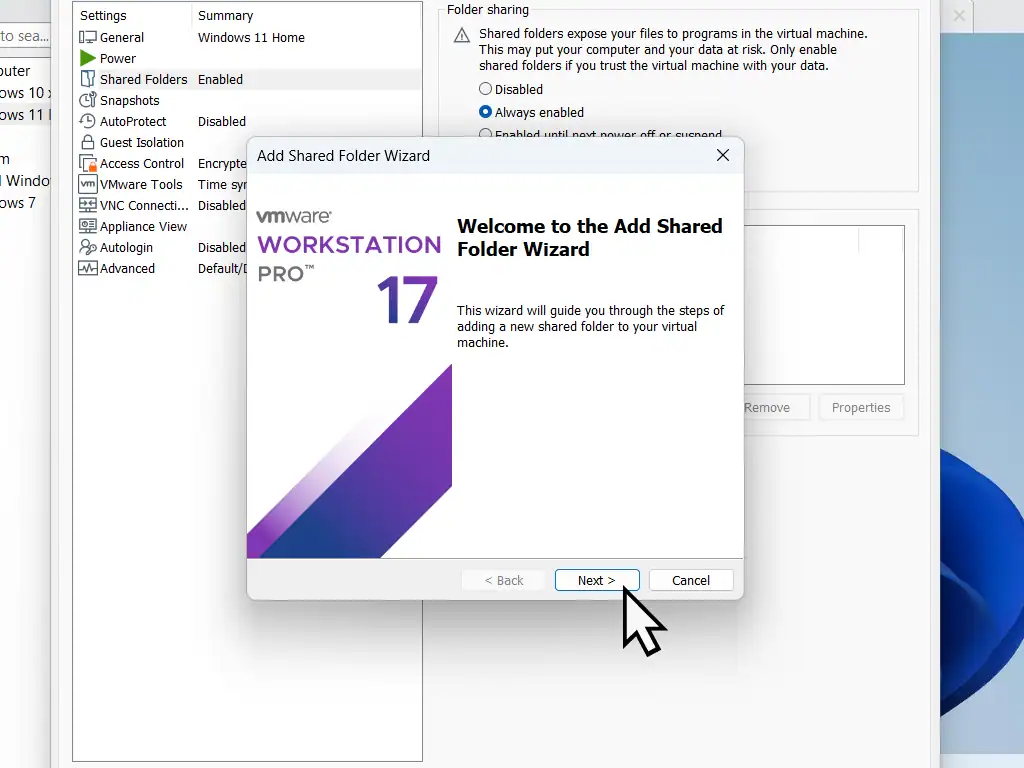Select the Autologin user icon
This screenshot has width=1024, height=768.
88,247
